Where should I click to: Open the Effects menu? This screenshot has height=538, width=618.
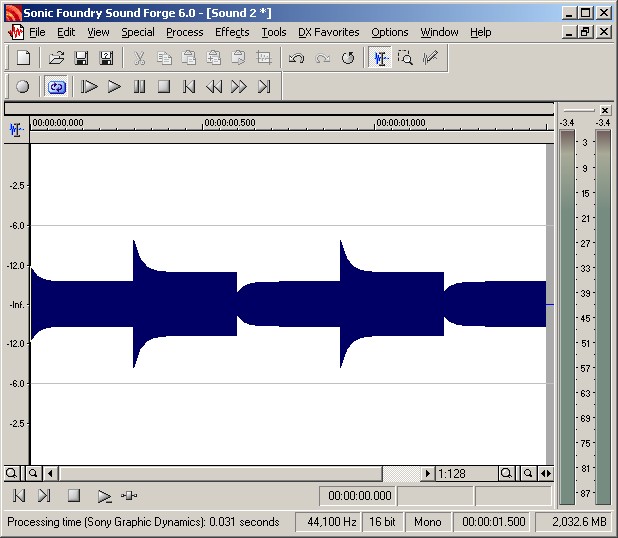click(x=232, y=32)
